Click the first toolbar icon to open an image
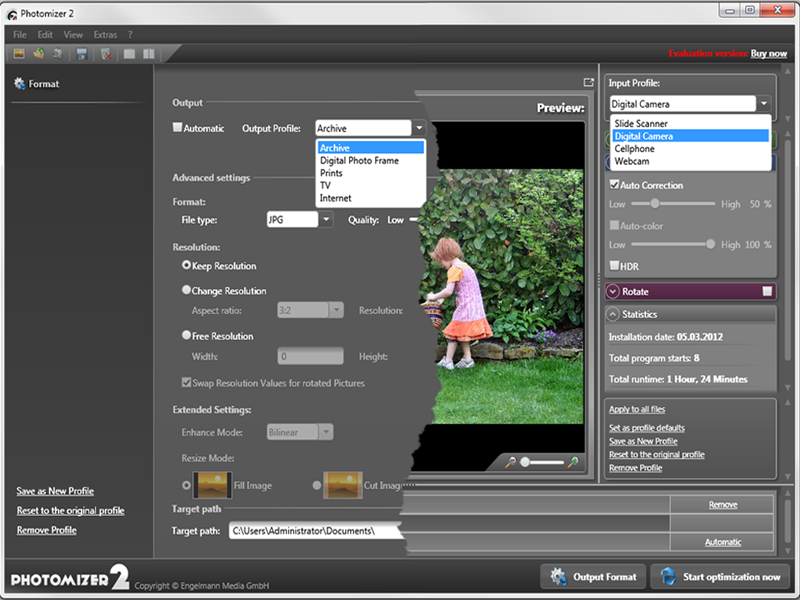 [20, 54]
